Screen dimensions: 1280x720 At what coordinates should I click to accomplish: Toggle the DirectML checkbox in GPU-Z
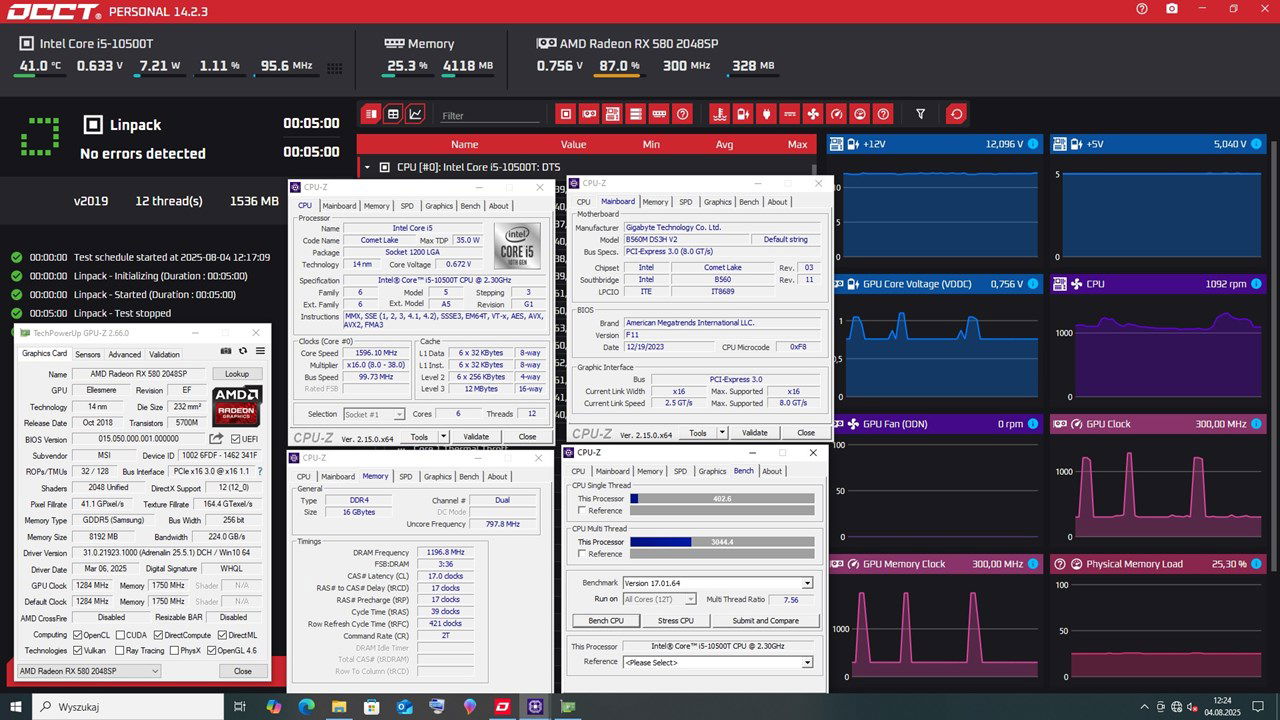click(x=222, y=635)
